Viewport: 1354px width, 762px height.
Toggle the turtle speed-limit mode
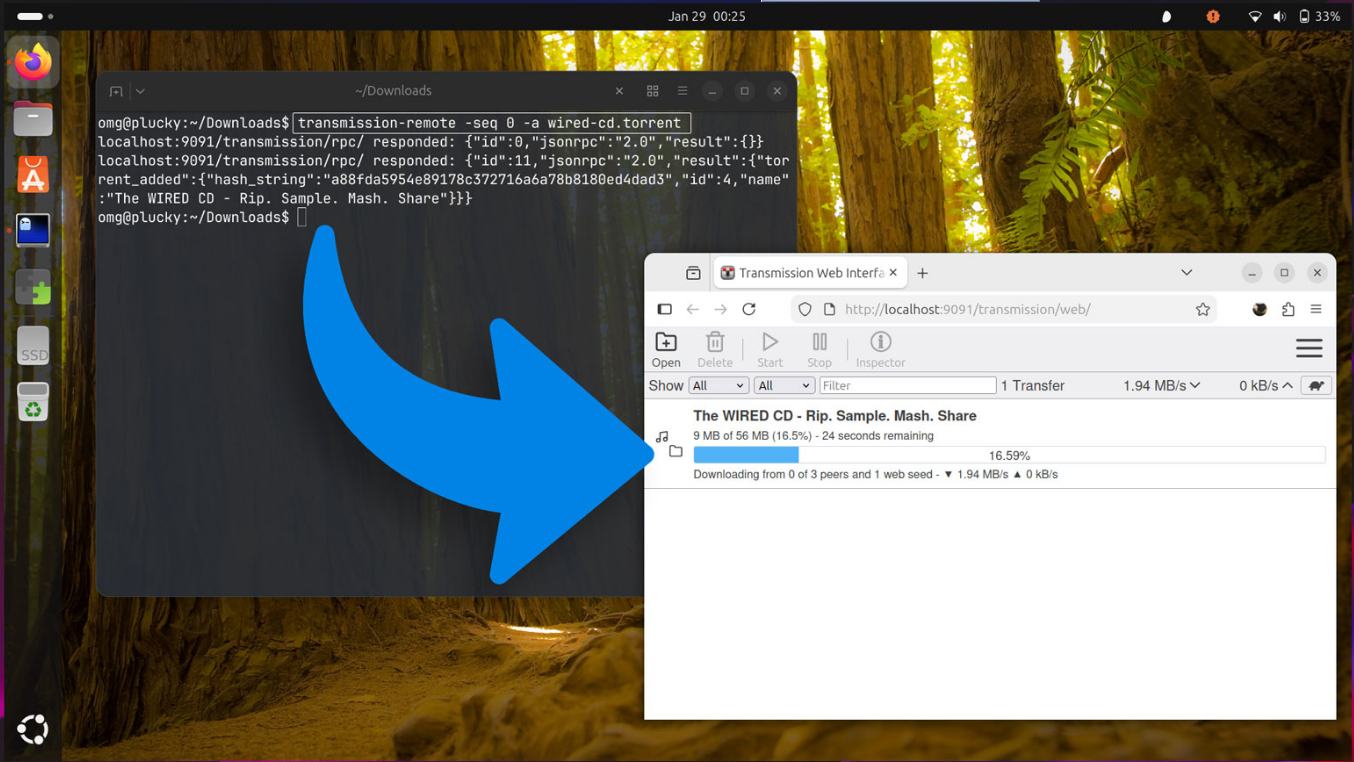[1316, 385]
